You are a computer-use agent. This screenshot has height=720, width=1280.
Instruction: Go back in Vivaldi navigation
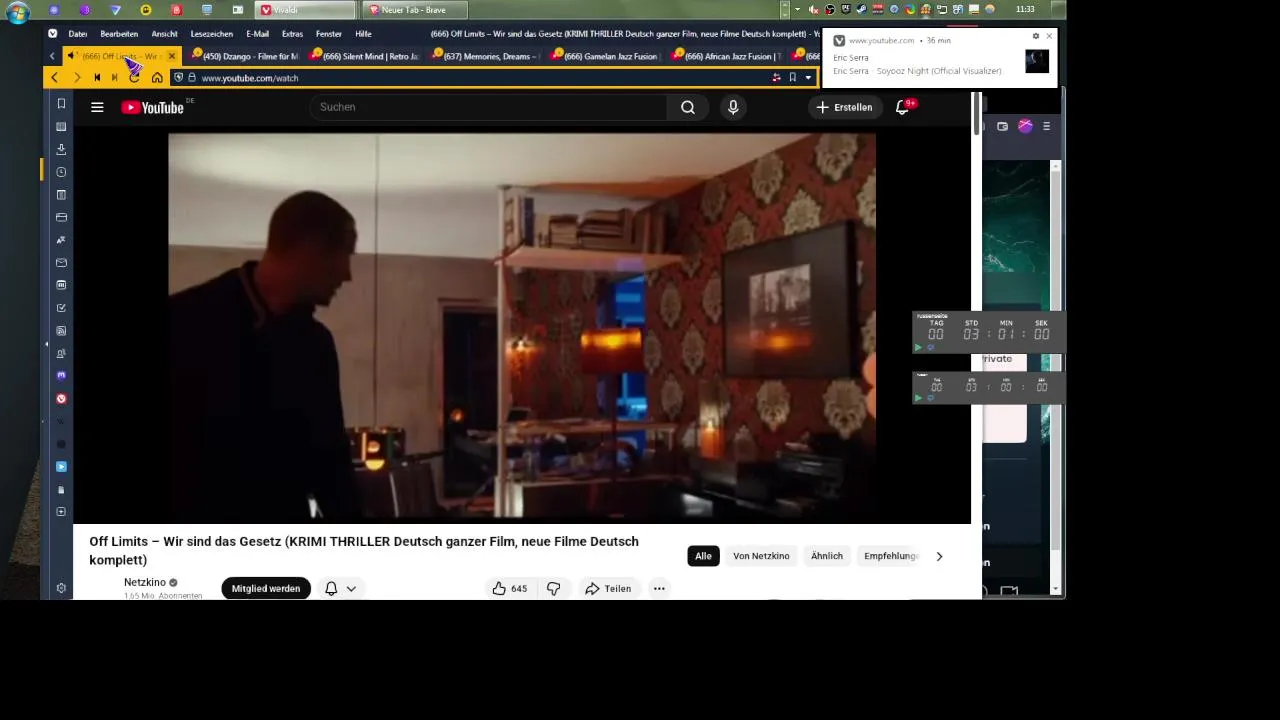coord(54,78)
